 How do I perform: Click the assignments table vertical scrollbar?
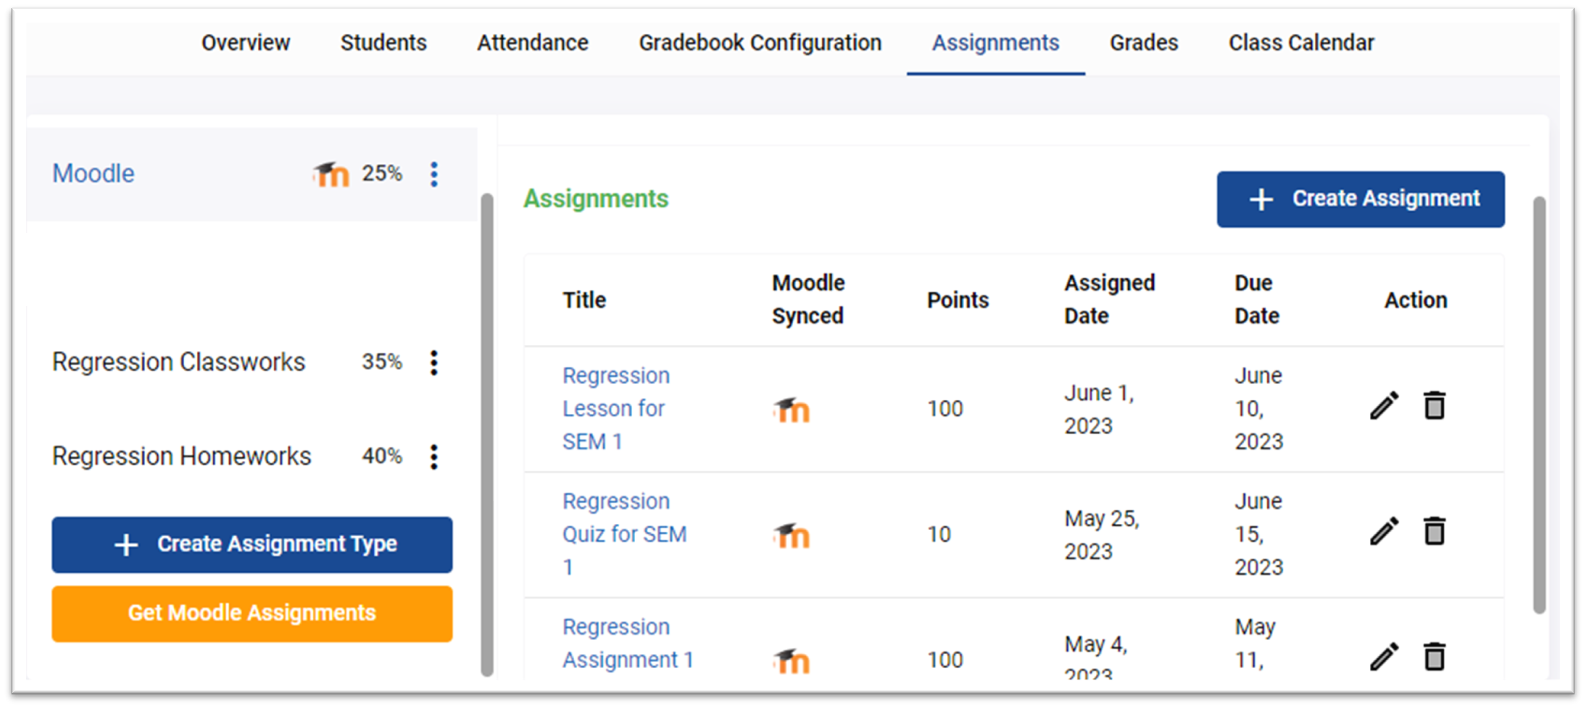pos(1539,400)
